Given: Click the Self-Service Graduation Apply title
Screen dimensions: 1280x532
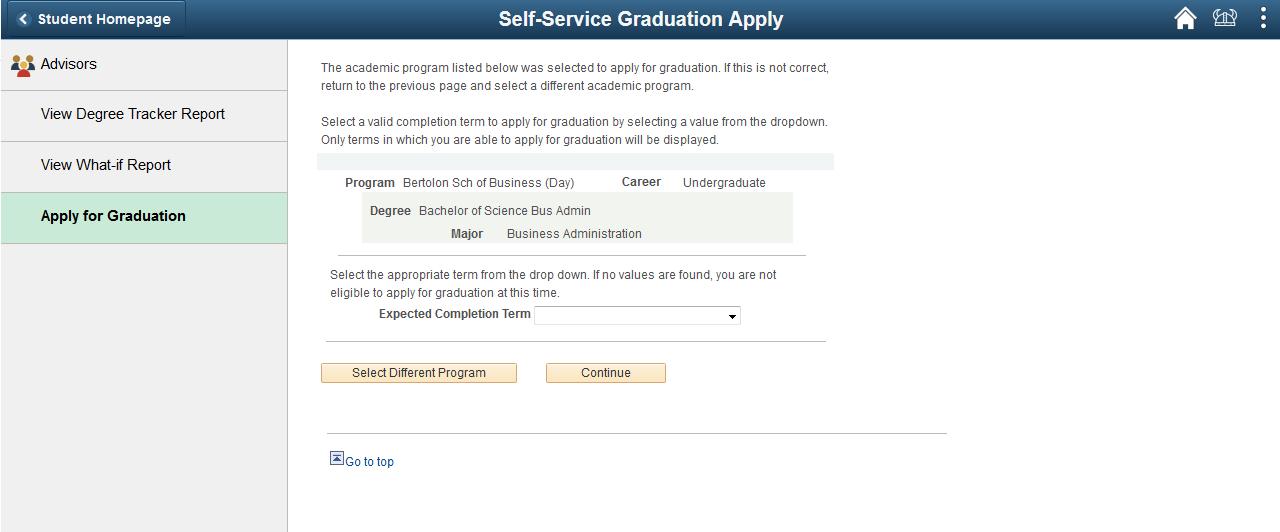Looking at the screenshot, I should tap(641, 19).
